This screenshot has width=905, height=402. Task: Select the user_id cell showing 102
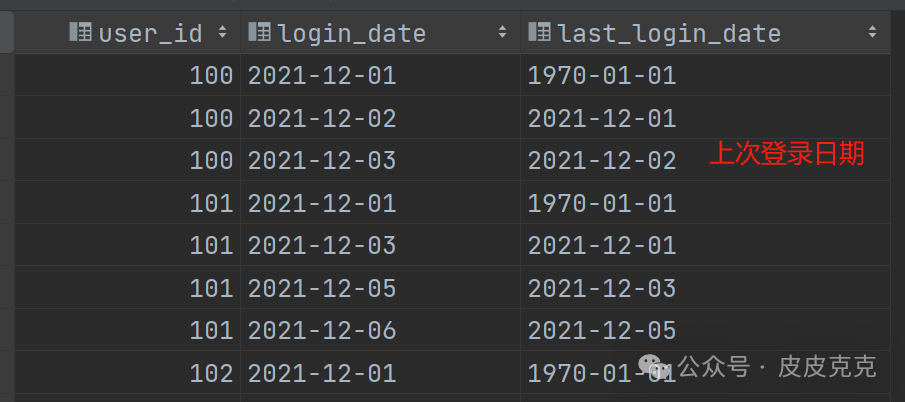(128, 373)
